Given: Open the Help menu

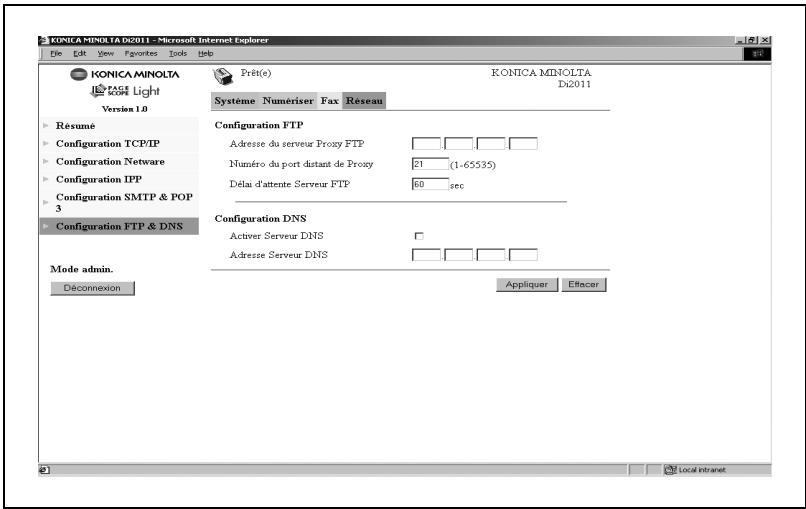Looking at the screenshot, I should coord(206,53).
